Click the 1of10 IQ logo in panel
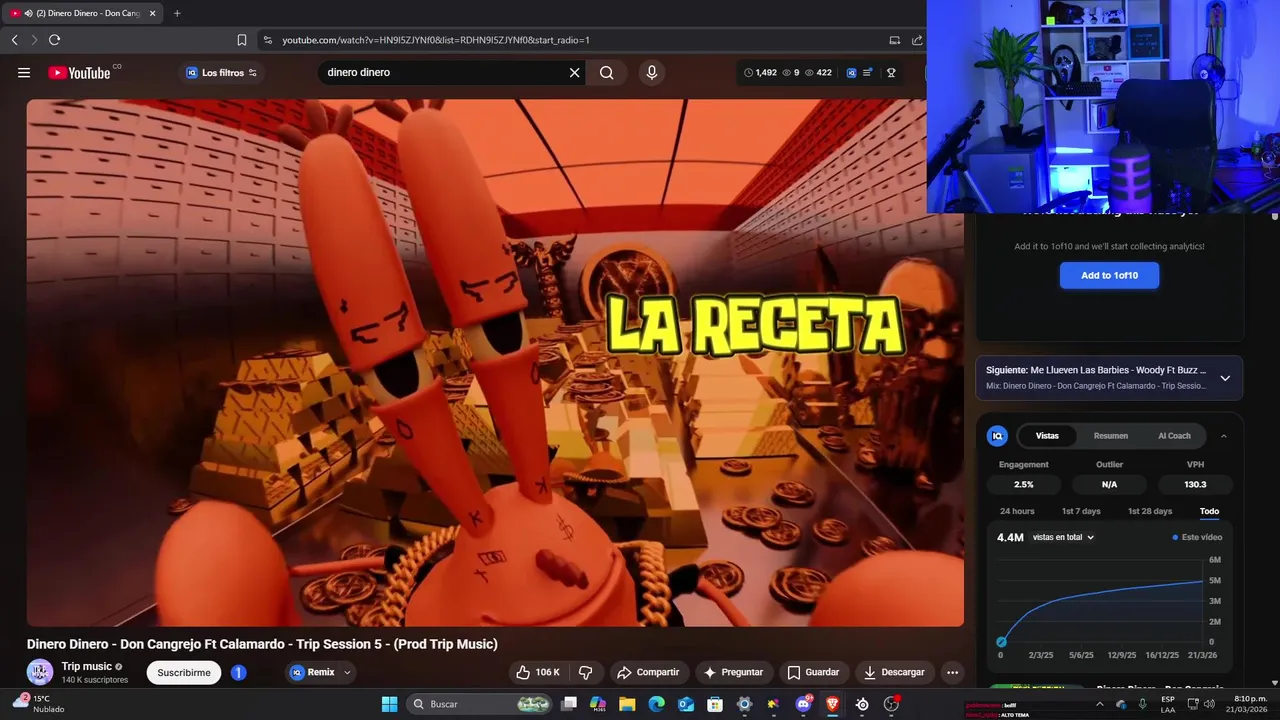The height and width of the screenshot is (720, 1280). (x=997, y=436)
